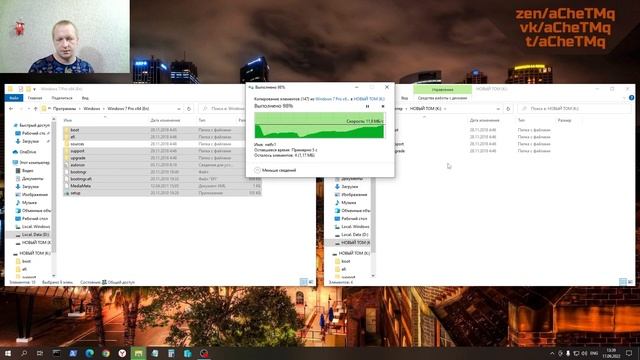640x360 pixels.
Task: Click search box 'Поиск в НОВЫЙ ТОМ (K:)'
Action: click(x=575, y=109)
